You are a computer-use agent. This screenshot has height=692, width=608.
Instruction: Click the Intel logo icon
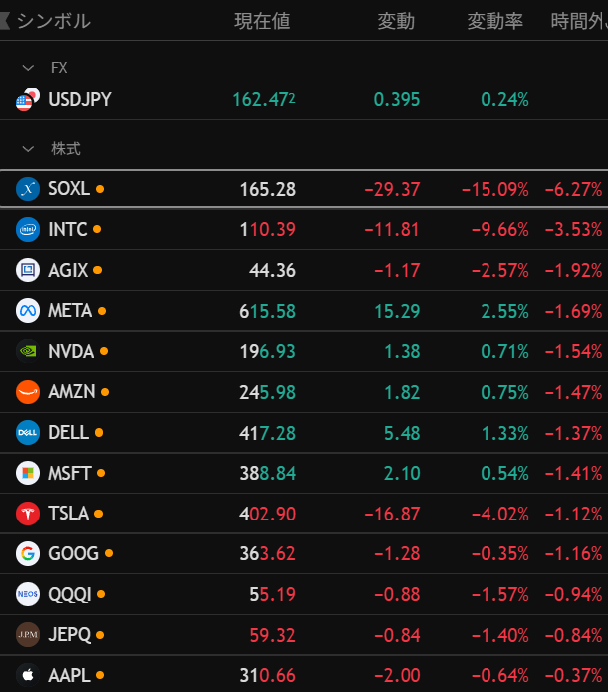click(28, 229)
